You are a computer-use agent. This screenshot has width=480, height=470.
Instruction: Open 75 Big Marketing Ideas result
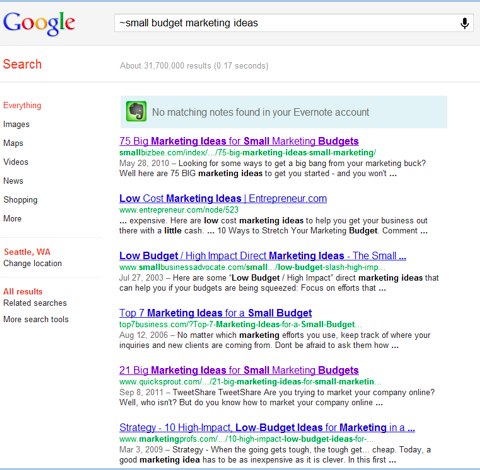click(x=239, y=141)
